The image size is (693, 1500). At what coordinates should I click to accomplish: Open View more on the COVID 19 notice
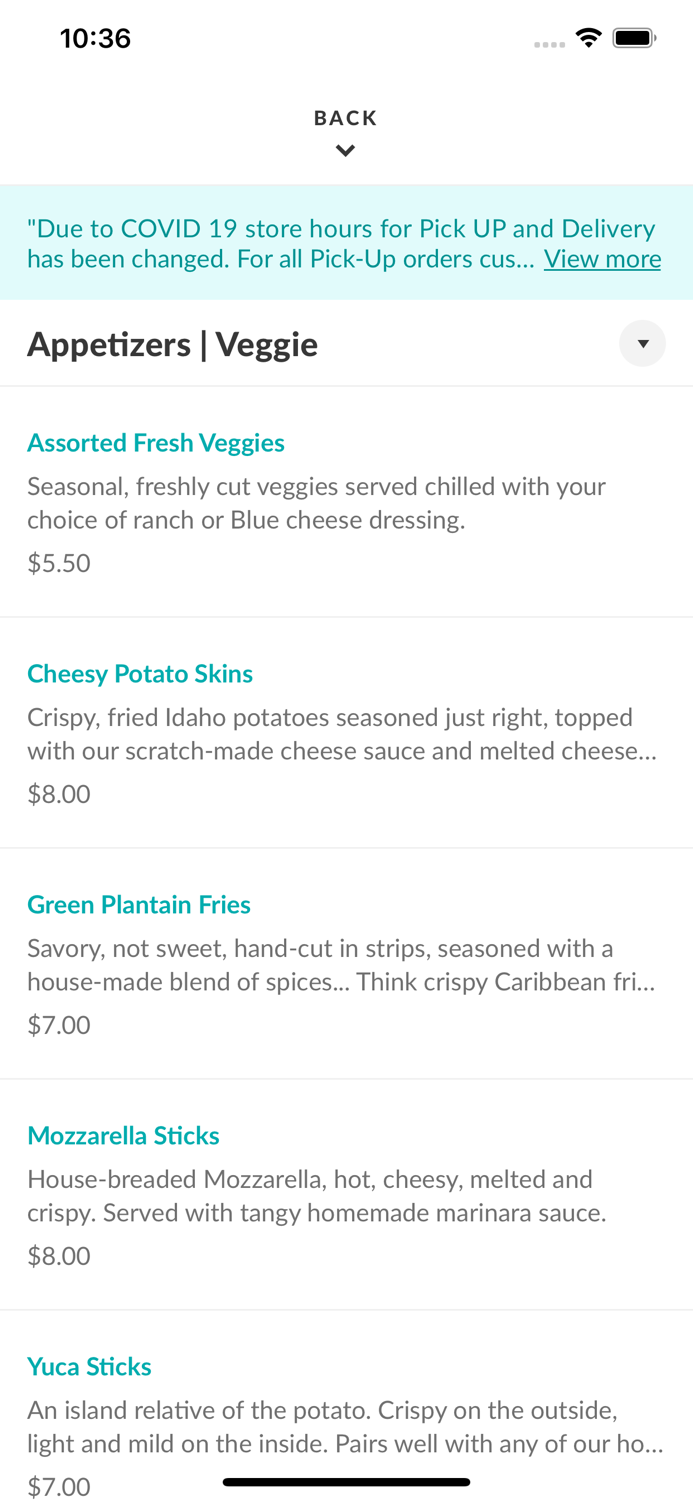click(602, 258)
